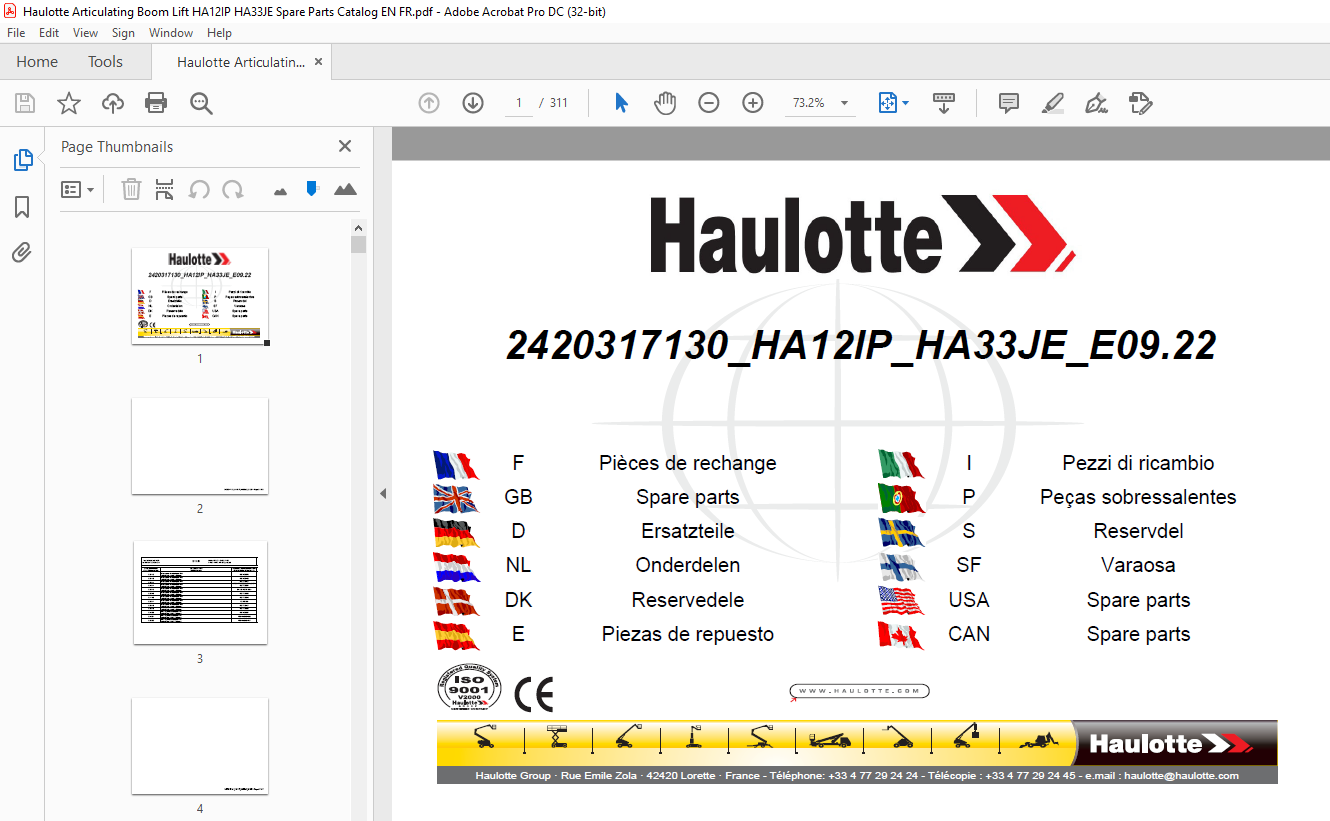Rotate page clockwise
The width and height of the screenshot is (1330, 821).
(x=233, y=189)
